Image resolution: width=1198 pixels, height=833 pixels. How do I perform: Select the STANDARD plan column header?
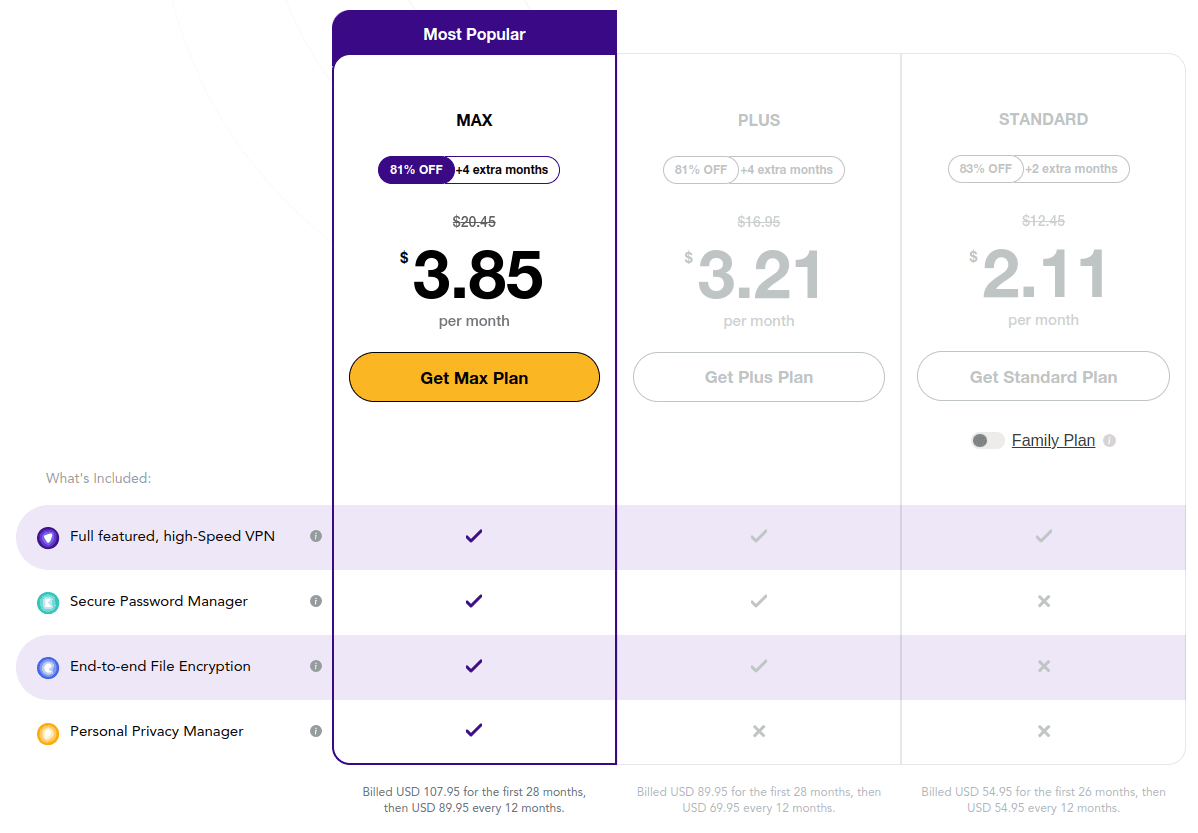point(1043,119)
